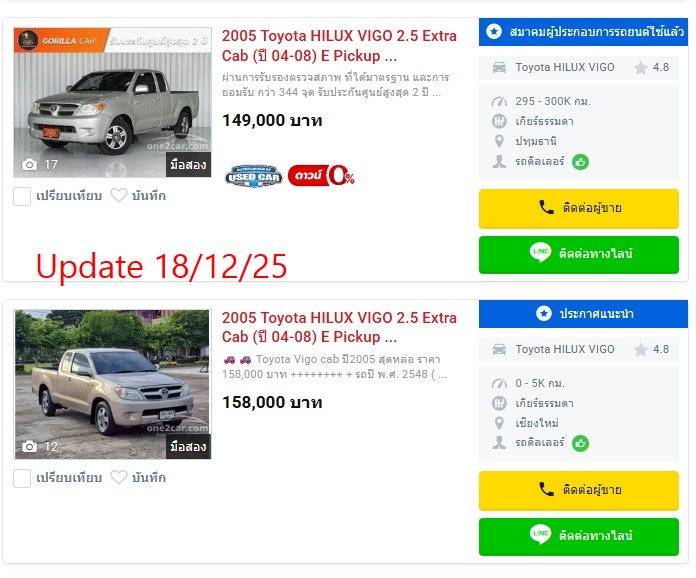Viewport: 696px width, 578px height.
Task: Click the Used Car association badge
Action: pos(253,176)
